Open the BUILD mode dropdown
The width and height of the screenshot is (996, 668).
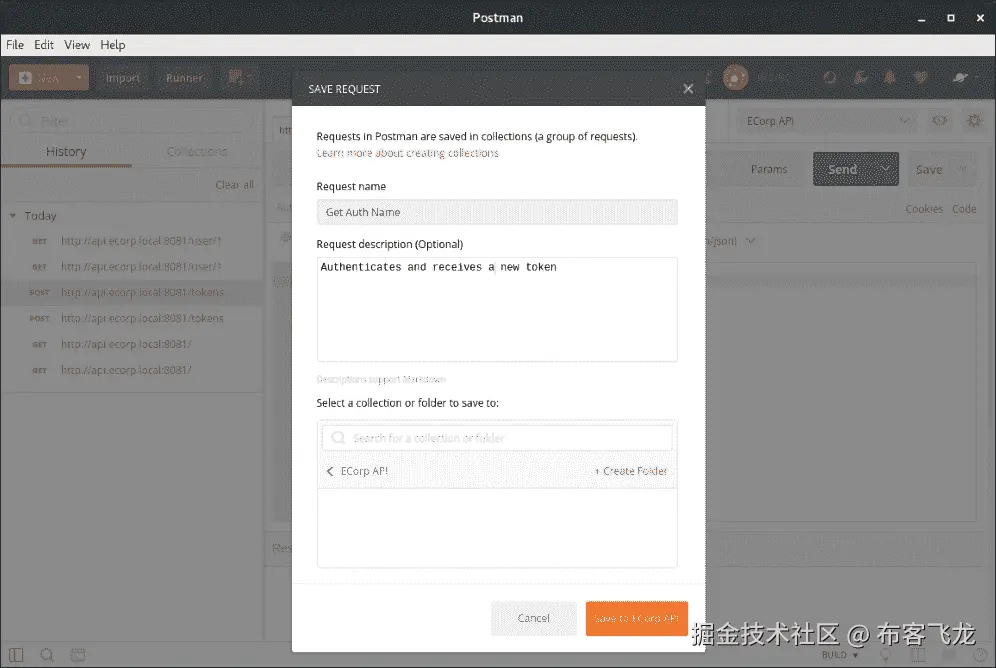(840, 655)
